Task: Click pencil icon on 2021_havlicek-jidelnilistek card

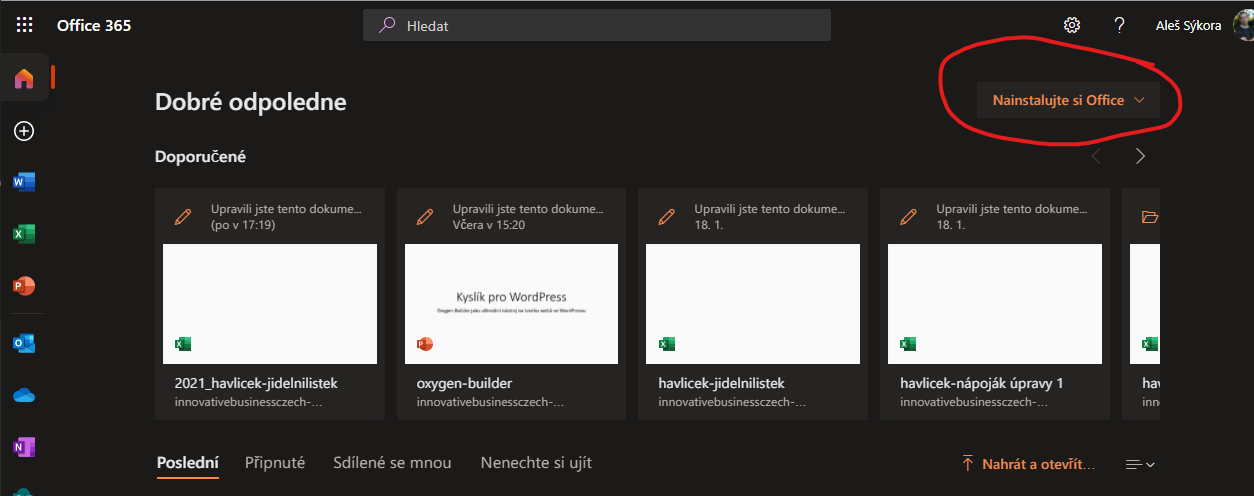Action: click(183, 216)
